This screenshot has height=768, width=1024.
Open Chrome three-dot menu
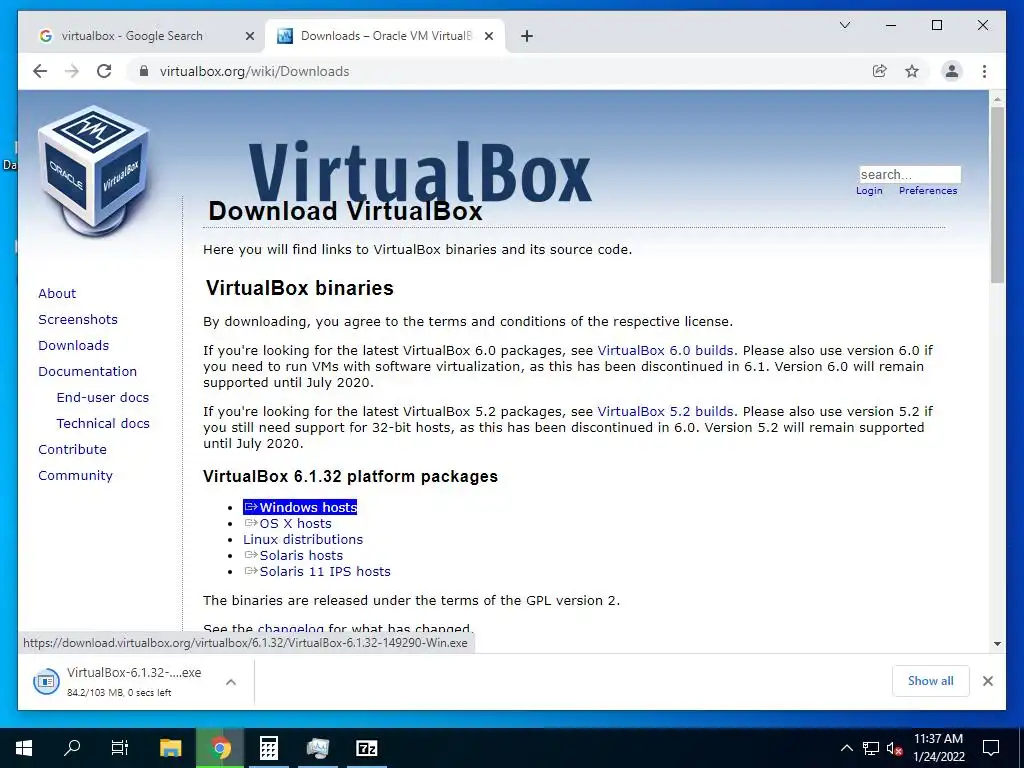984,71
